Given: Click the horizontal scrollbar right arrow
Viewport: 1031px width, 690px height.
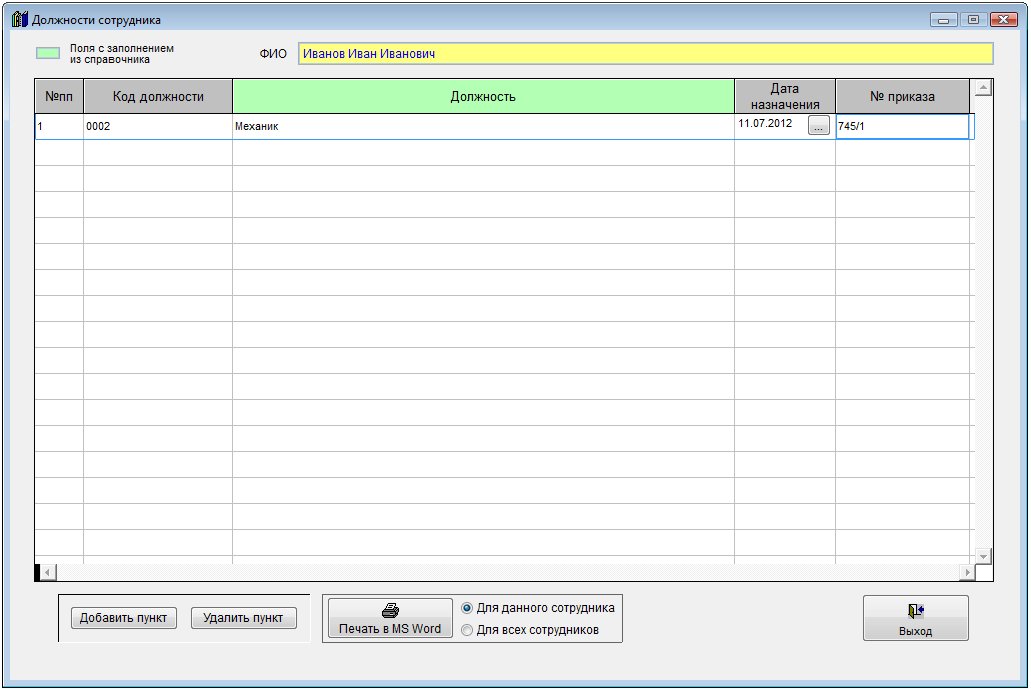Looking at the screenshot, I should 967,572.
